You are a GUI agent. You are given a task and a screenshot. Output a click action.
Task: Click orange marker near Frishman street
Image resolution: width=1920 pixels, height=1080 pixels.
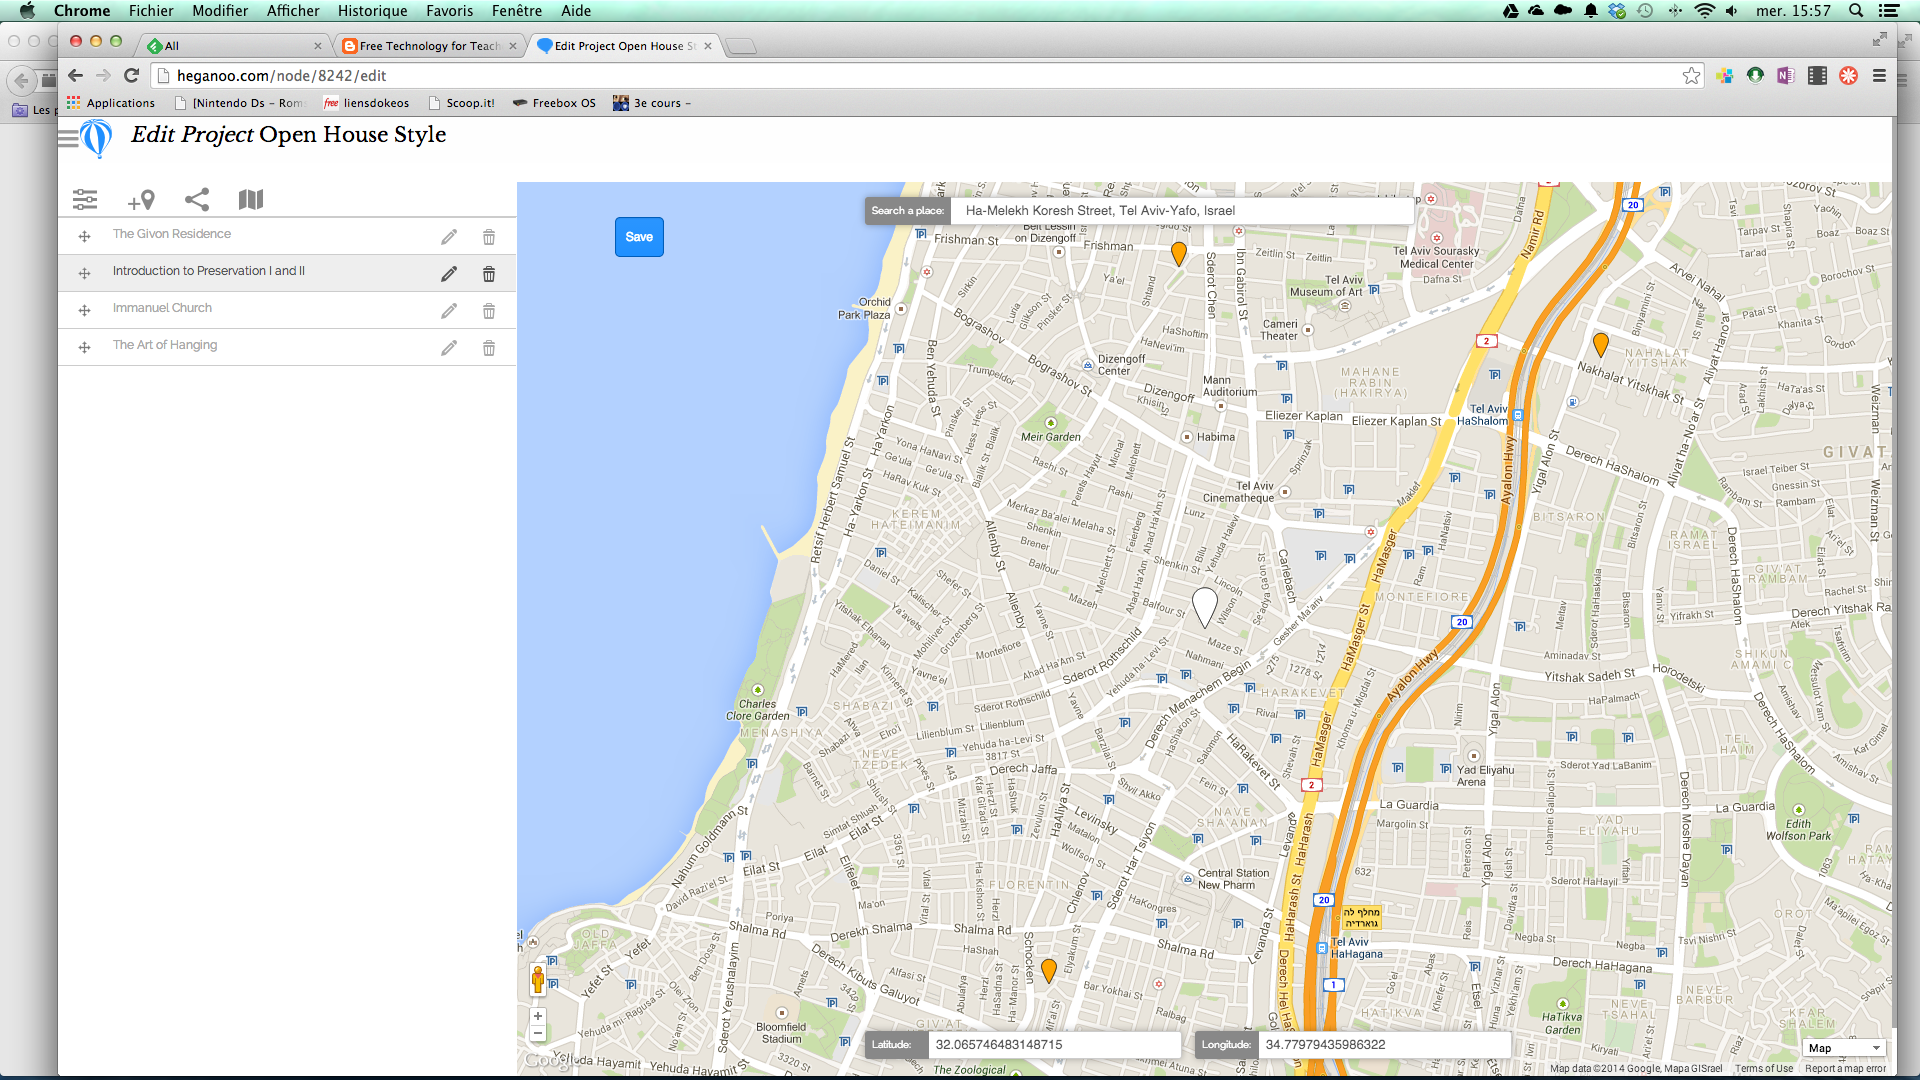[1179, 254]
